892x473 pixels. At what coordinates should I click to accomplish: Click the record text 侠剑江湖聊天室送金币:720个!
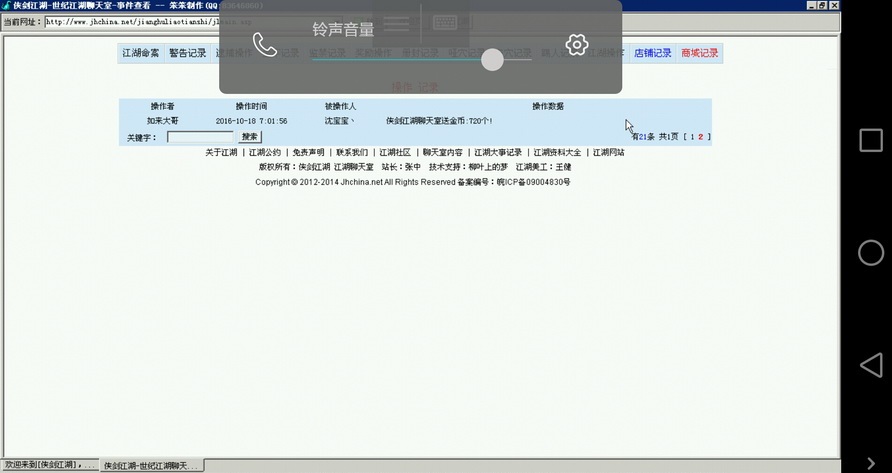[439, 121]
